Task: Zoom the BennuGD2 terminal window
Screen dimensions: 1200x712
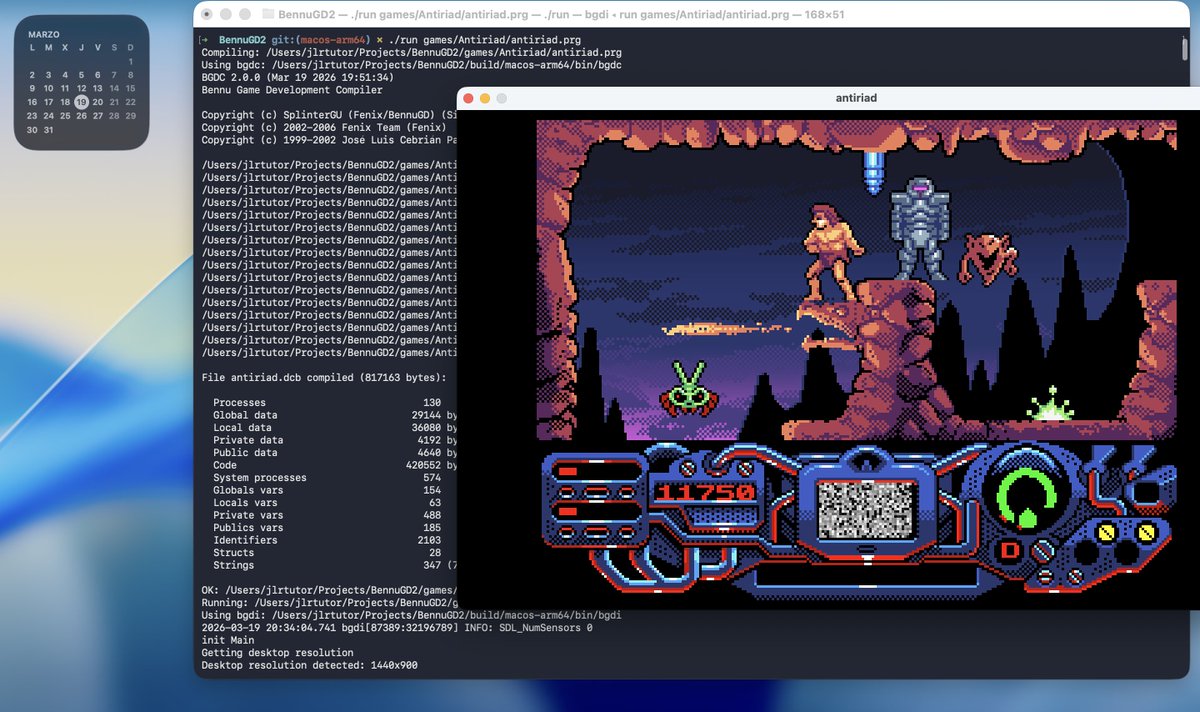Action: [244, 15]
